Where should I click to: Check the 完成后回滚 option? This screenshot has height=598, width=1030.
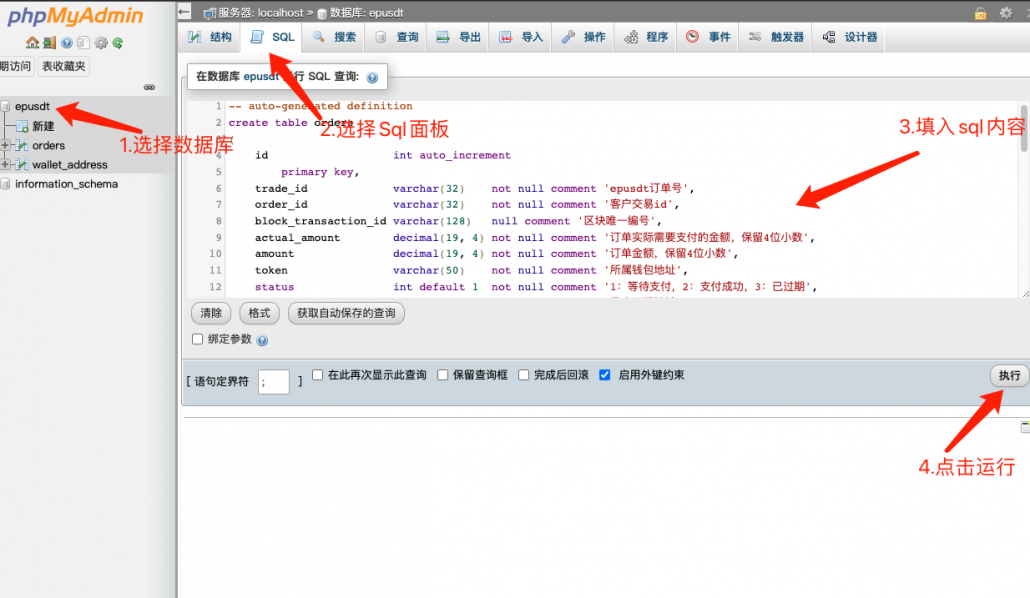click(x=523, y=375)
